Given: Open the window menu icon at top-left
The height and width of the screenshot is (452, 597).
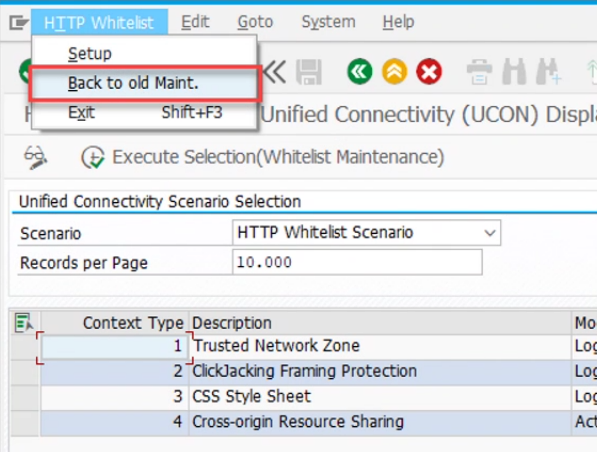Looking at the screenshot, I should coord(18,22).
